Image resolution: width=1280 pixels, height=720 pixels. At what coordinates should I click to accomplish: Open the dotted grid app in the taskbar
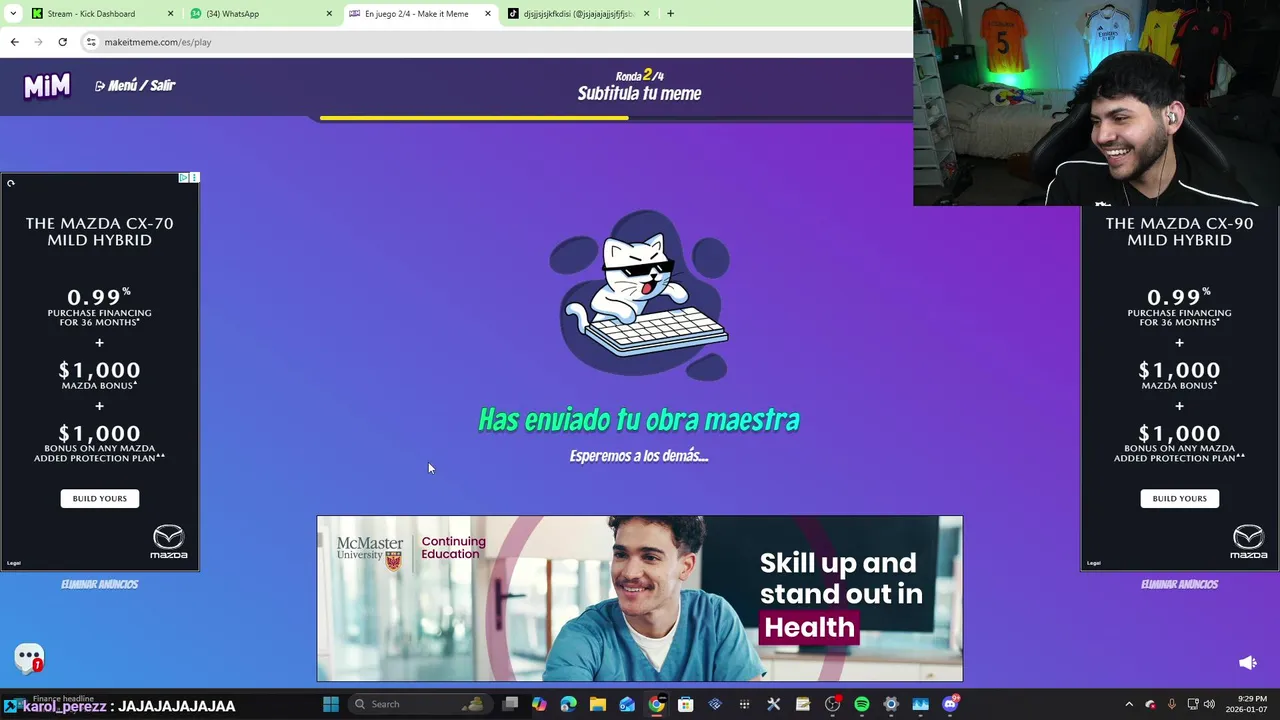click(744, 704)
